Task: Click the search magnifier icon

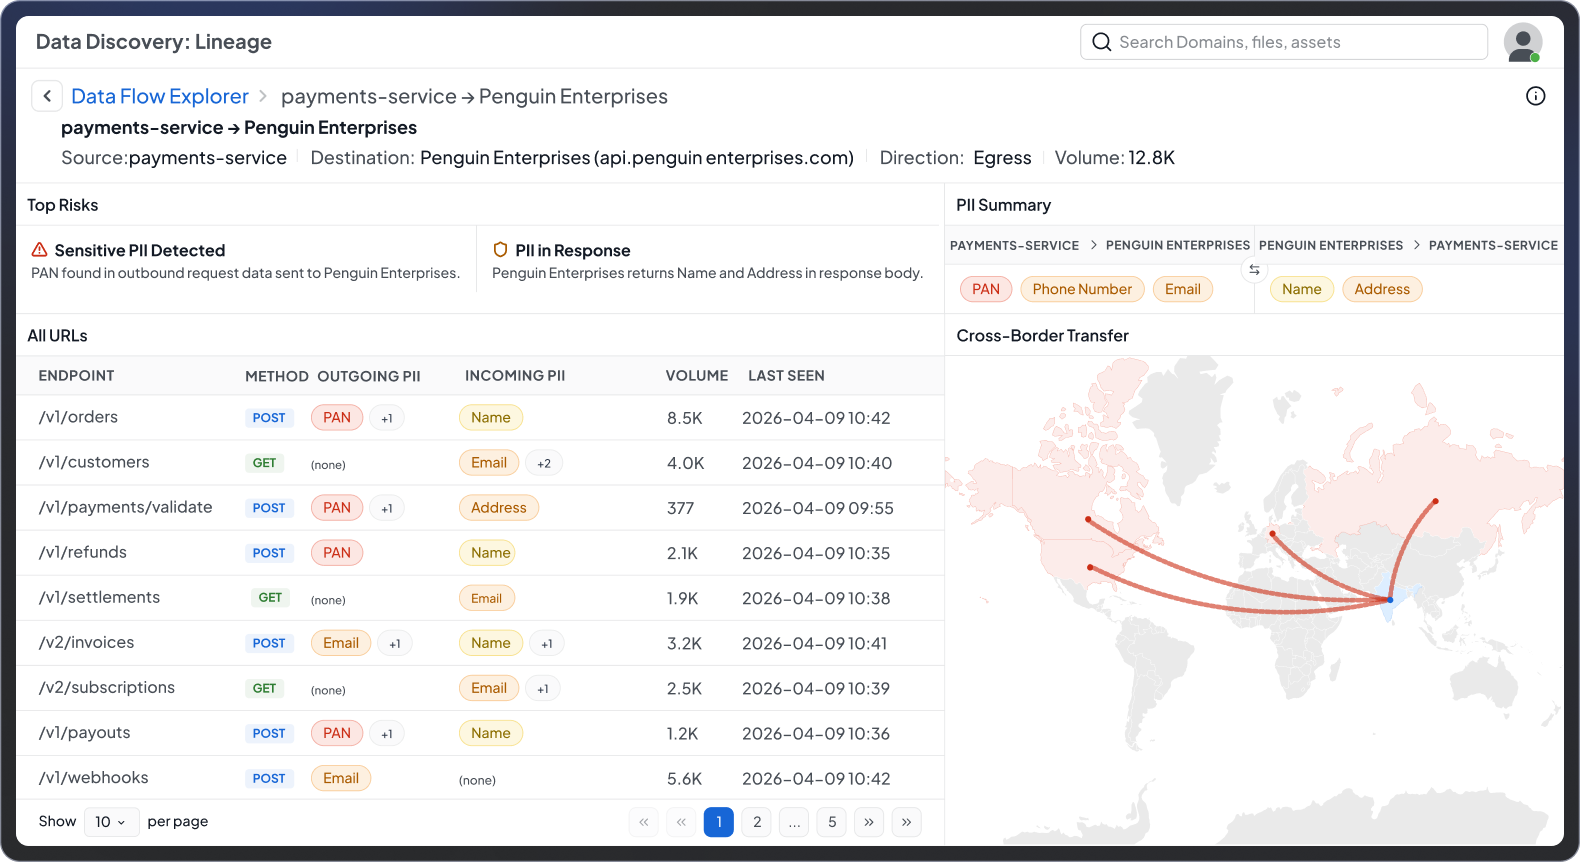Action: click(1102, 42)
